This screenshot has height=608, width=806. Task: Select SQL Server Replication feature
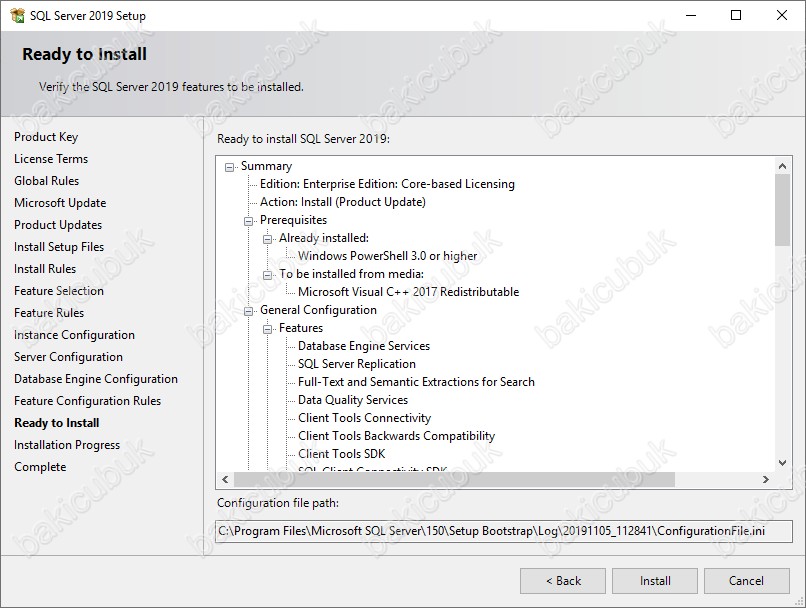[357, 364]
